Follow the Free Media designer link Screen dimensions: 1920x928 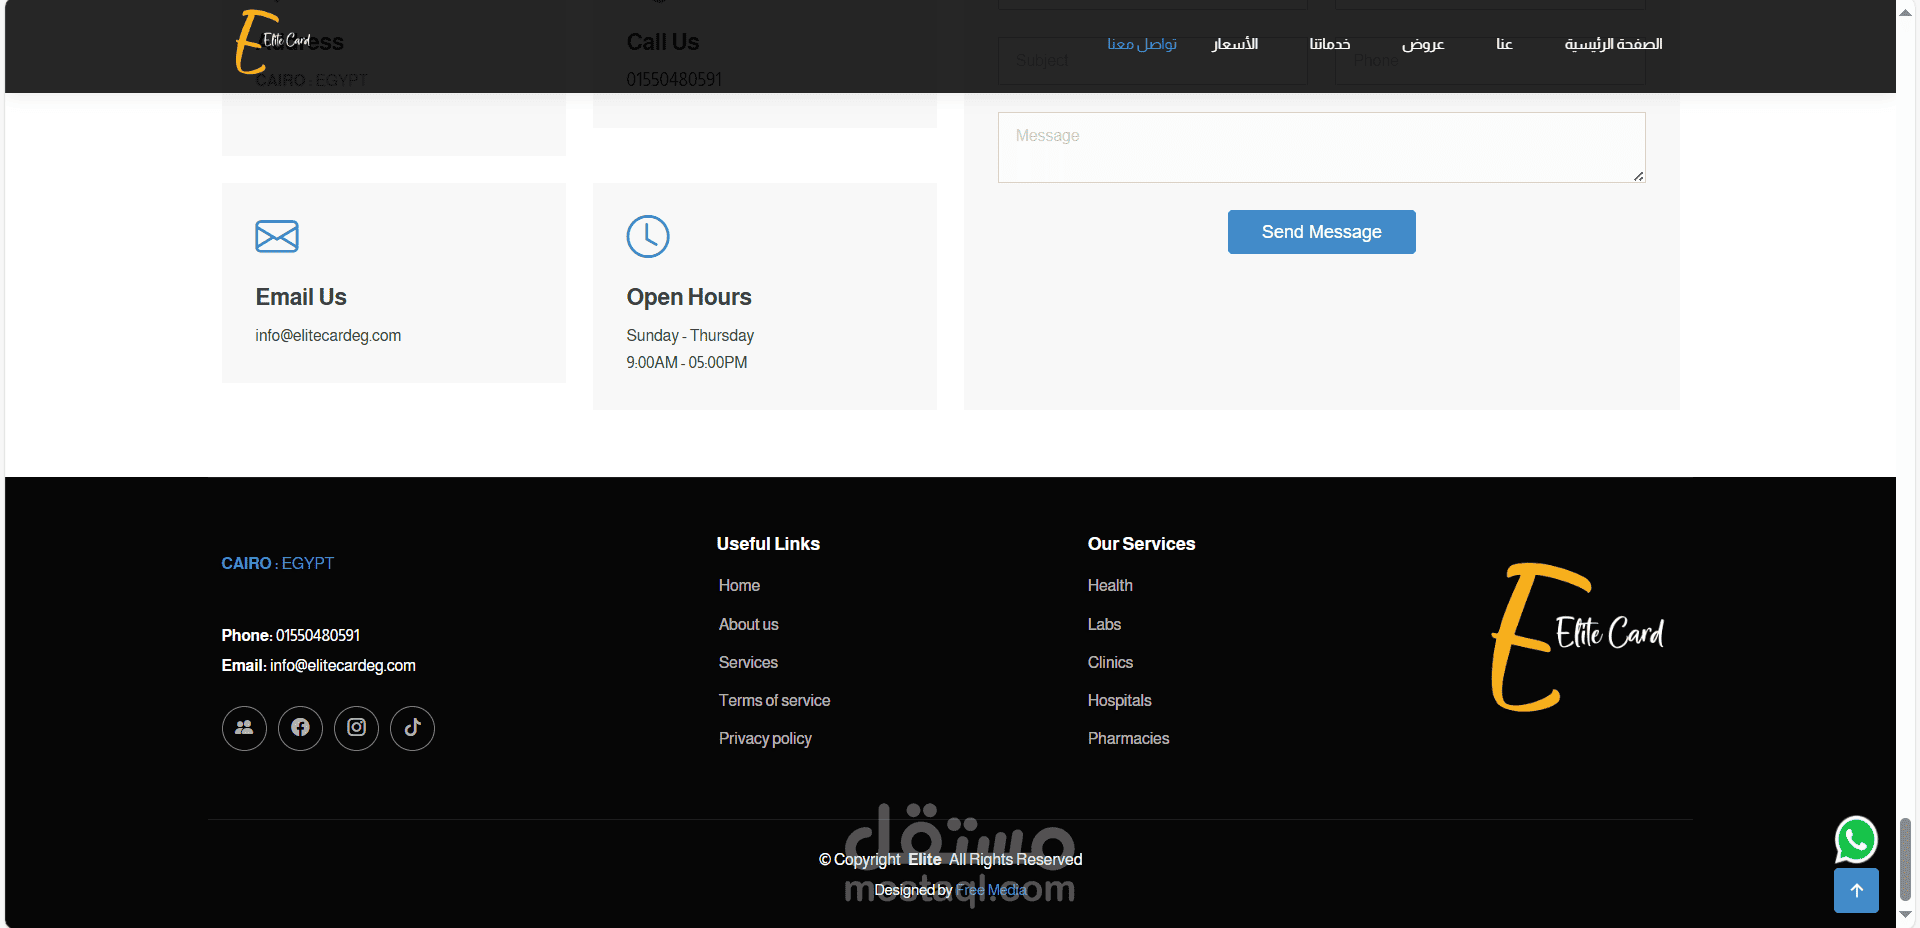991,890
